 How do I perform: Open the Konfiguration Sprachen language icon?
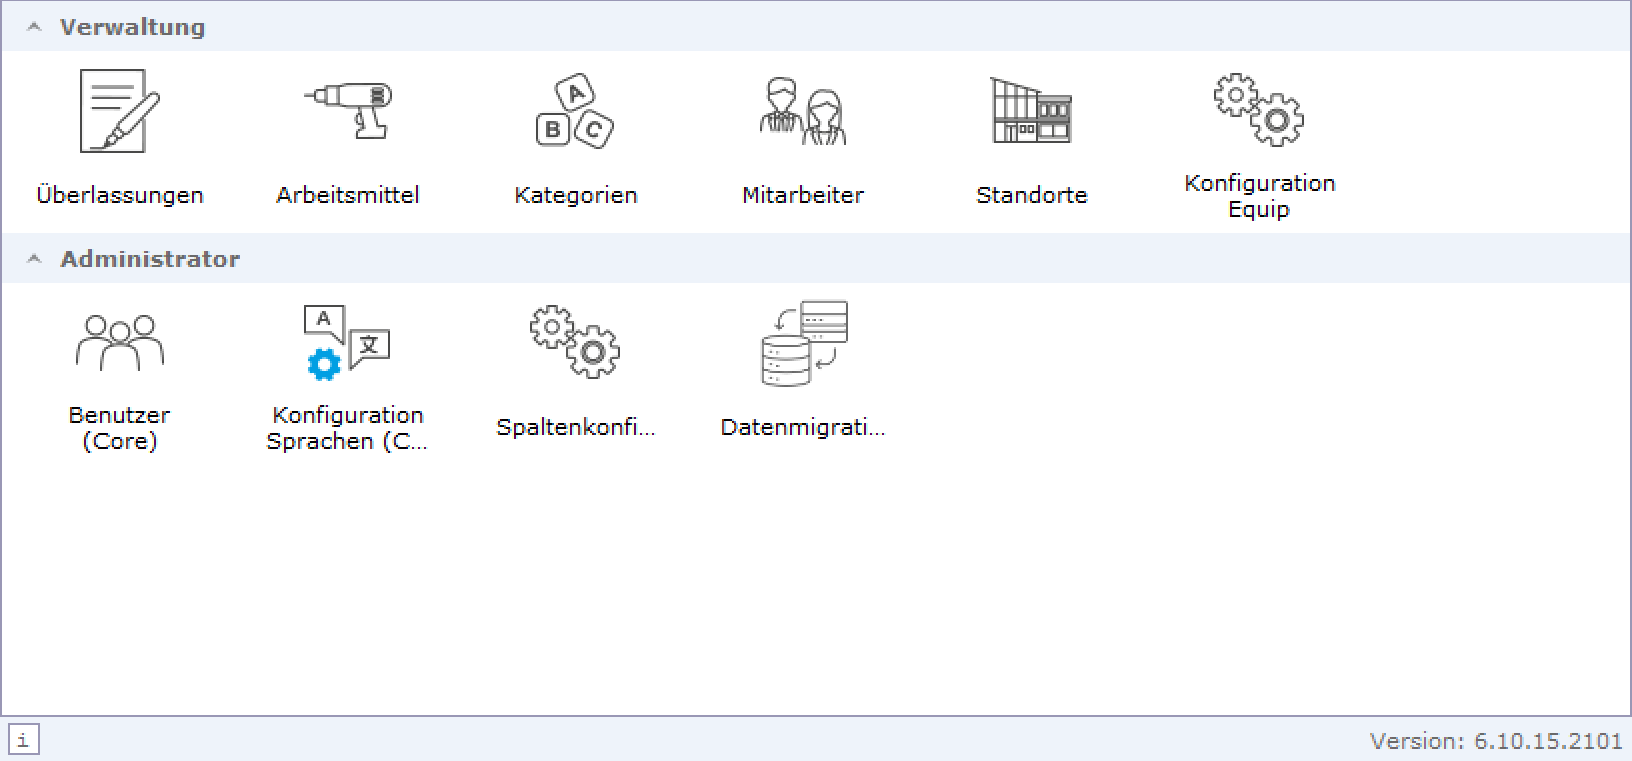(x=347, y=342)
